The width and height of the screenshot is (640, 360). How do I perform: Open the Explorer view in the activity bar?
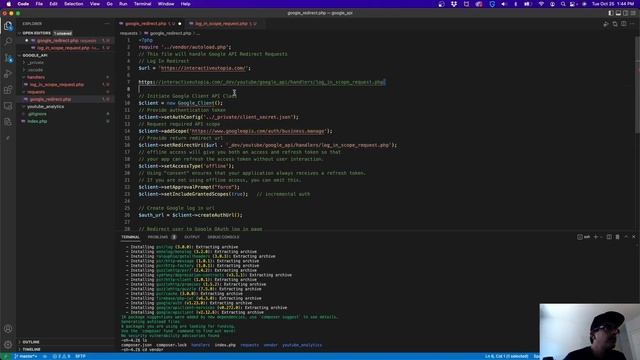point(8,26)
